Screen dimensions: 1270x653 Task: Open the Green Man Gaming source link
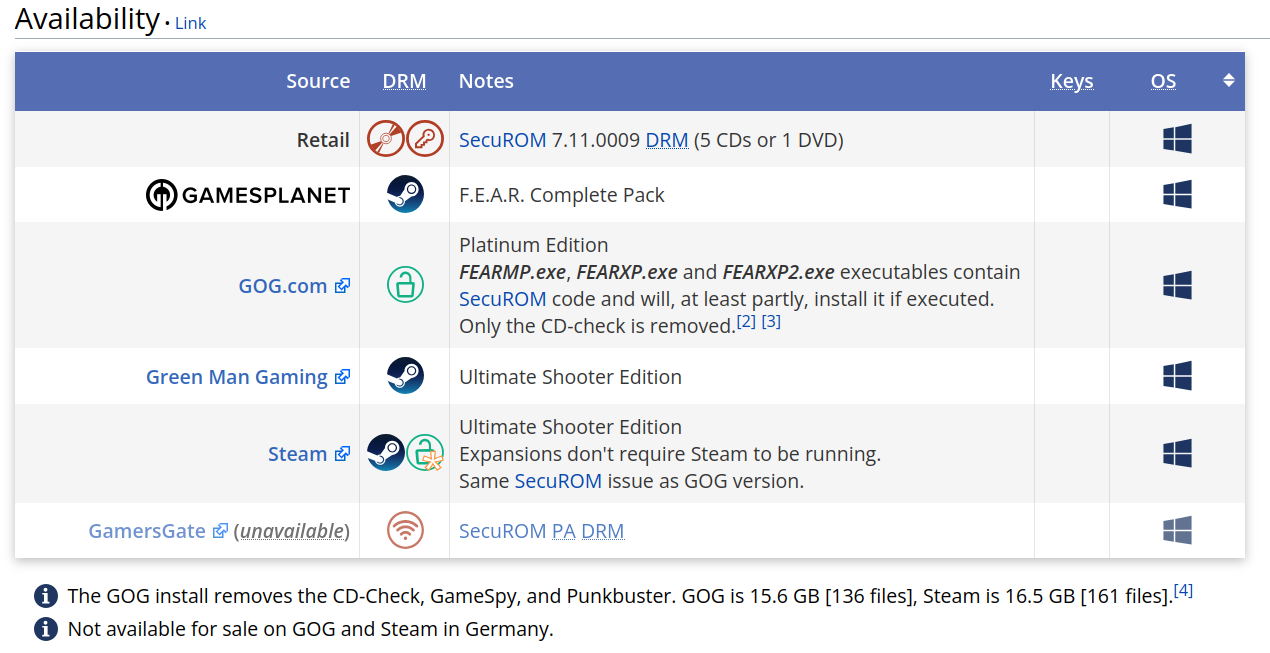click(x=237, y=377)
